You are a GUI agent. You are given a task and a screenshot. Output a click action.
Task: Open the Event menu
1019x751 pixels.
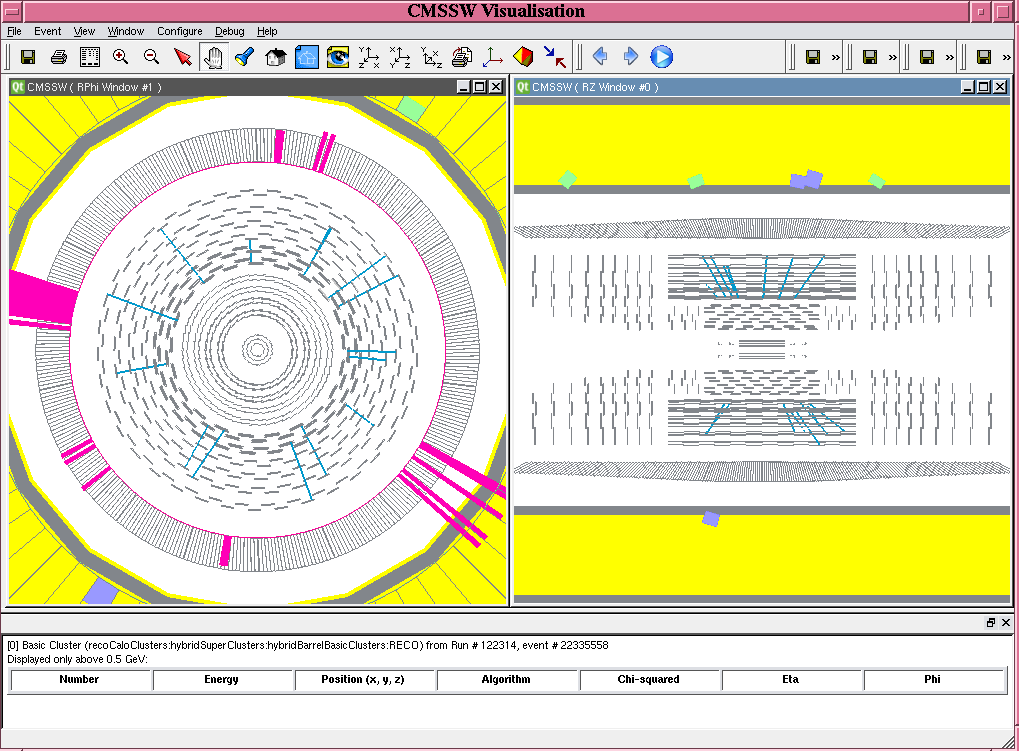(47, 31)
